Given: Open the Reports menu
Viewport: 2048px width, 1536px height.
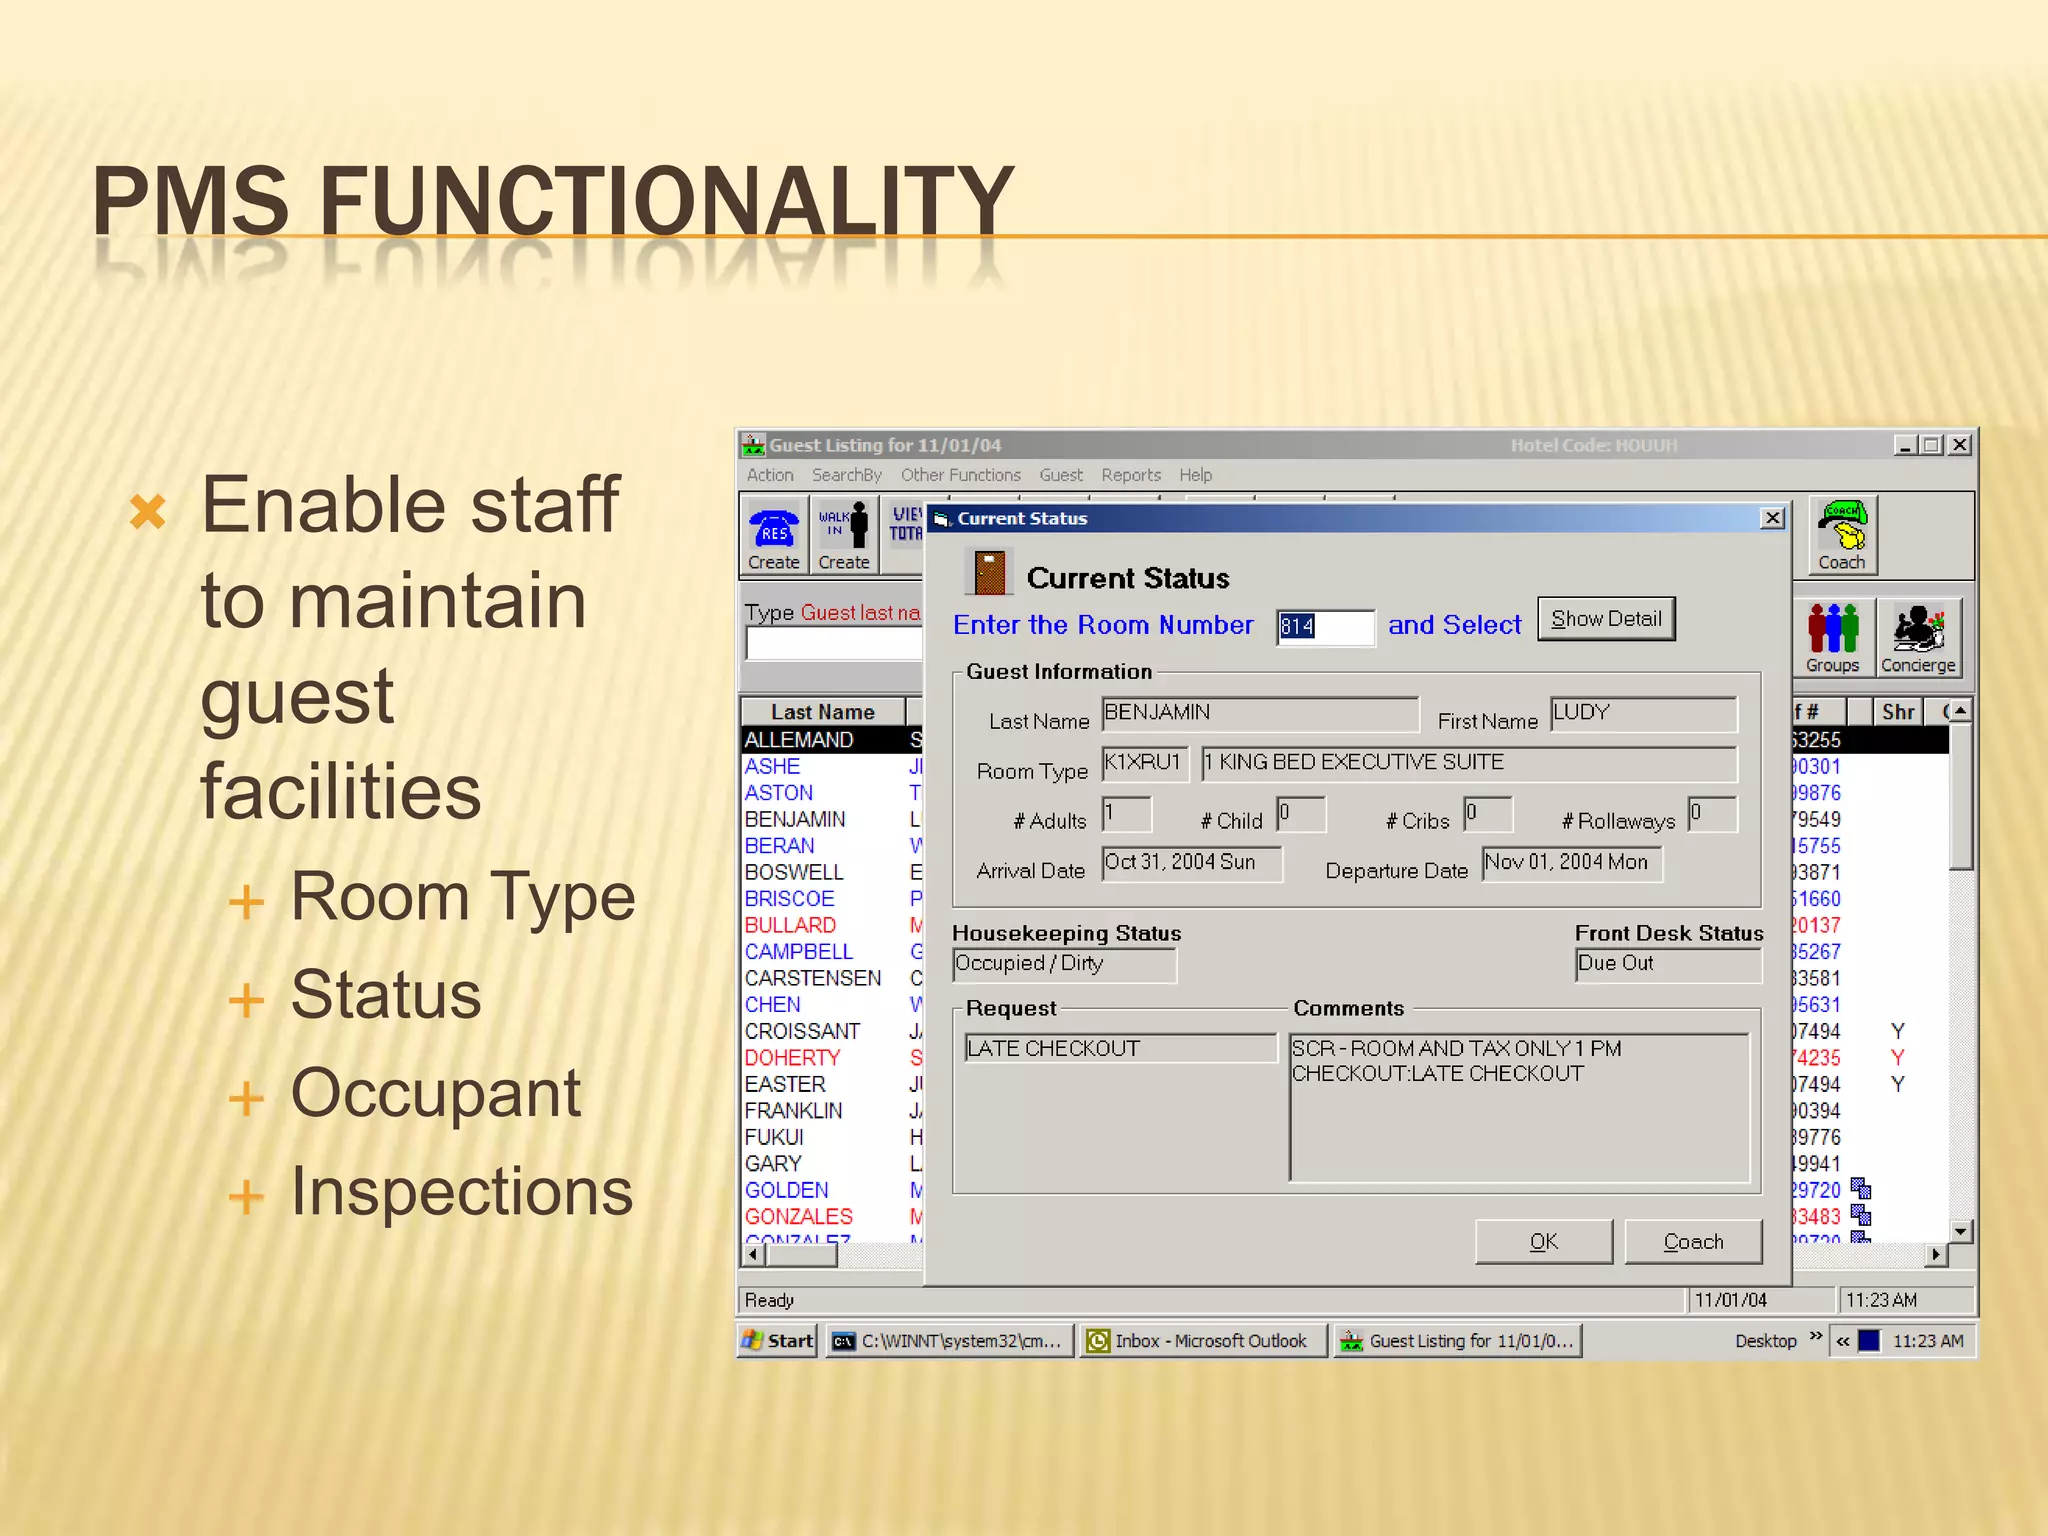Looking at the screenshot, I should [1131, 475].
